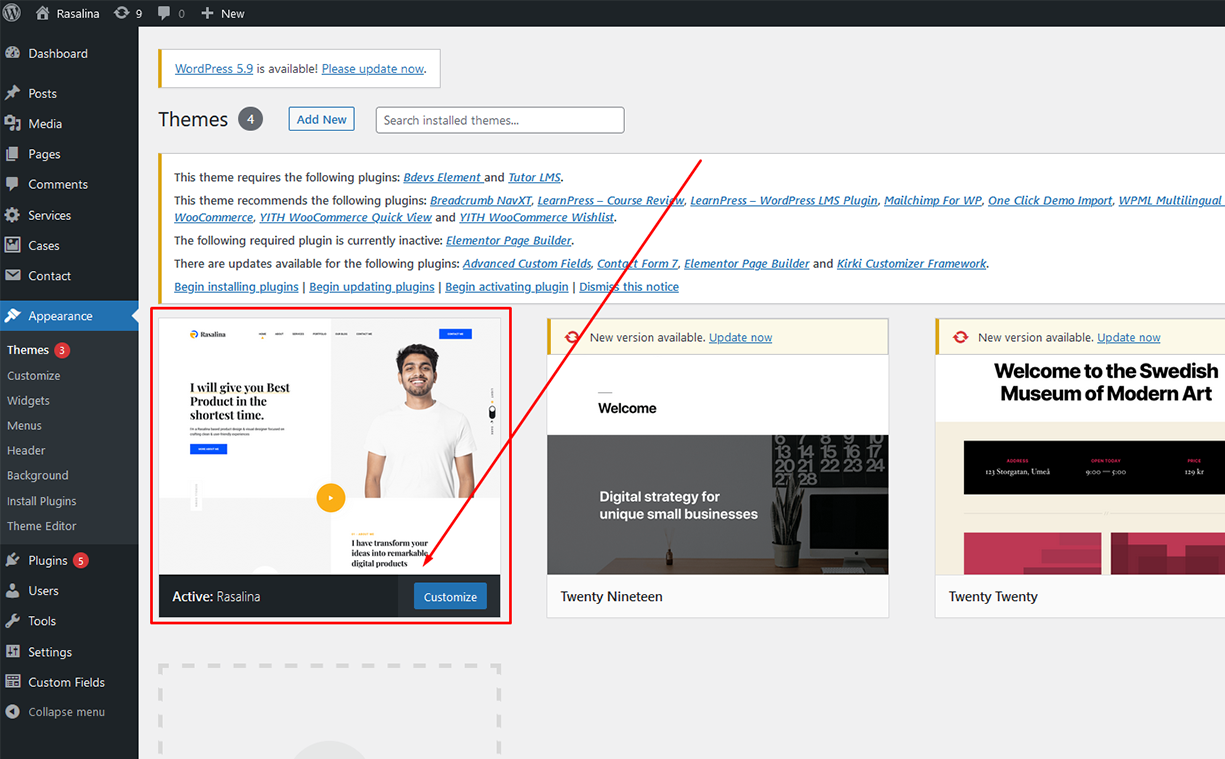
Task: Click the Contact envelope icon
Action: (x=13, y=275)
